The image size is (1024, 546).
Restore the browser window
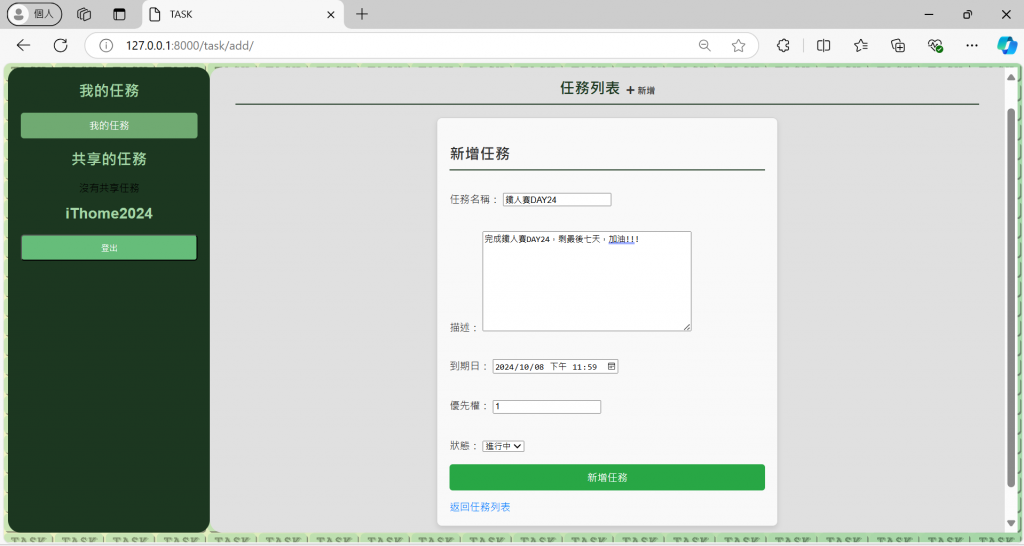[x=967, y=14]
